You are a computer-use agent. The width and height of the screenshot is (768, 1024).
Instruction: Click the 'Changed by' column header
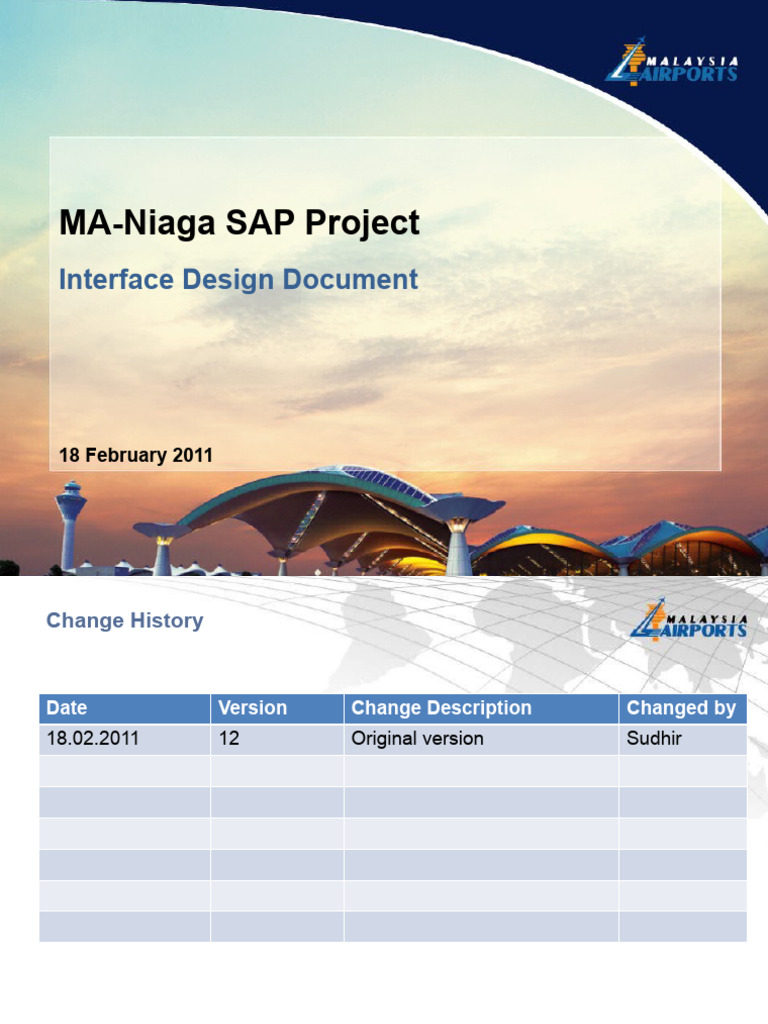[x=683, y=708]
